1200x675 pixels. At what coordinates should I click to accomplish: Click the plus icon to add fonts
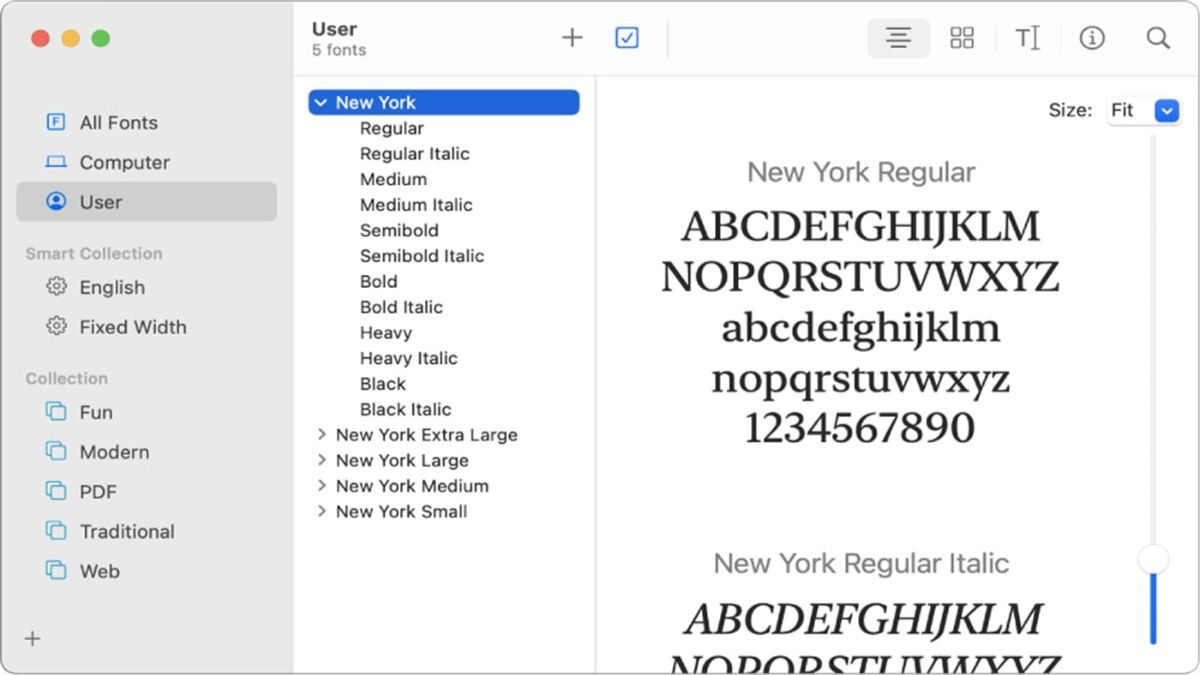coord(572,38)
